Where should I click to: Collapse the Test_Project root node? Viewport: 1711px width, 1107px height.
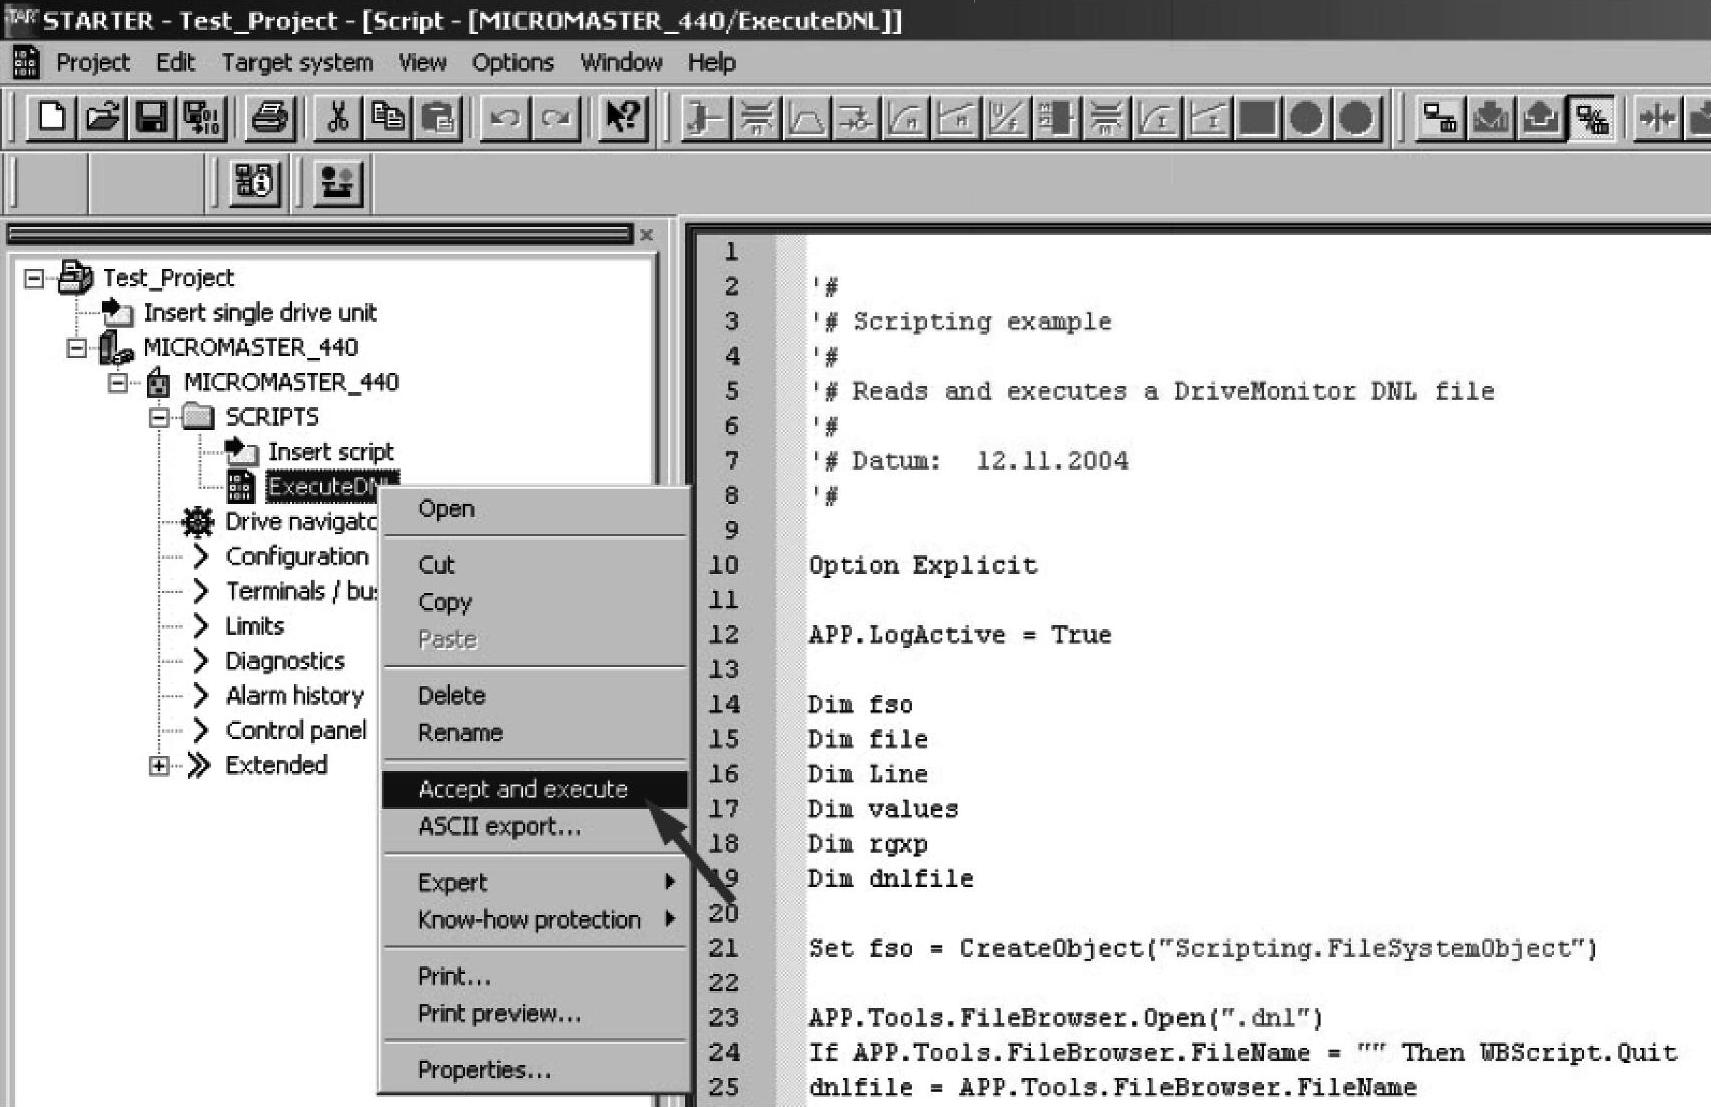[x=35, y=278]
